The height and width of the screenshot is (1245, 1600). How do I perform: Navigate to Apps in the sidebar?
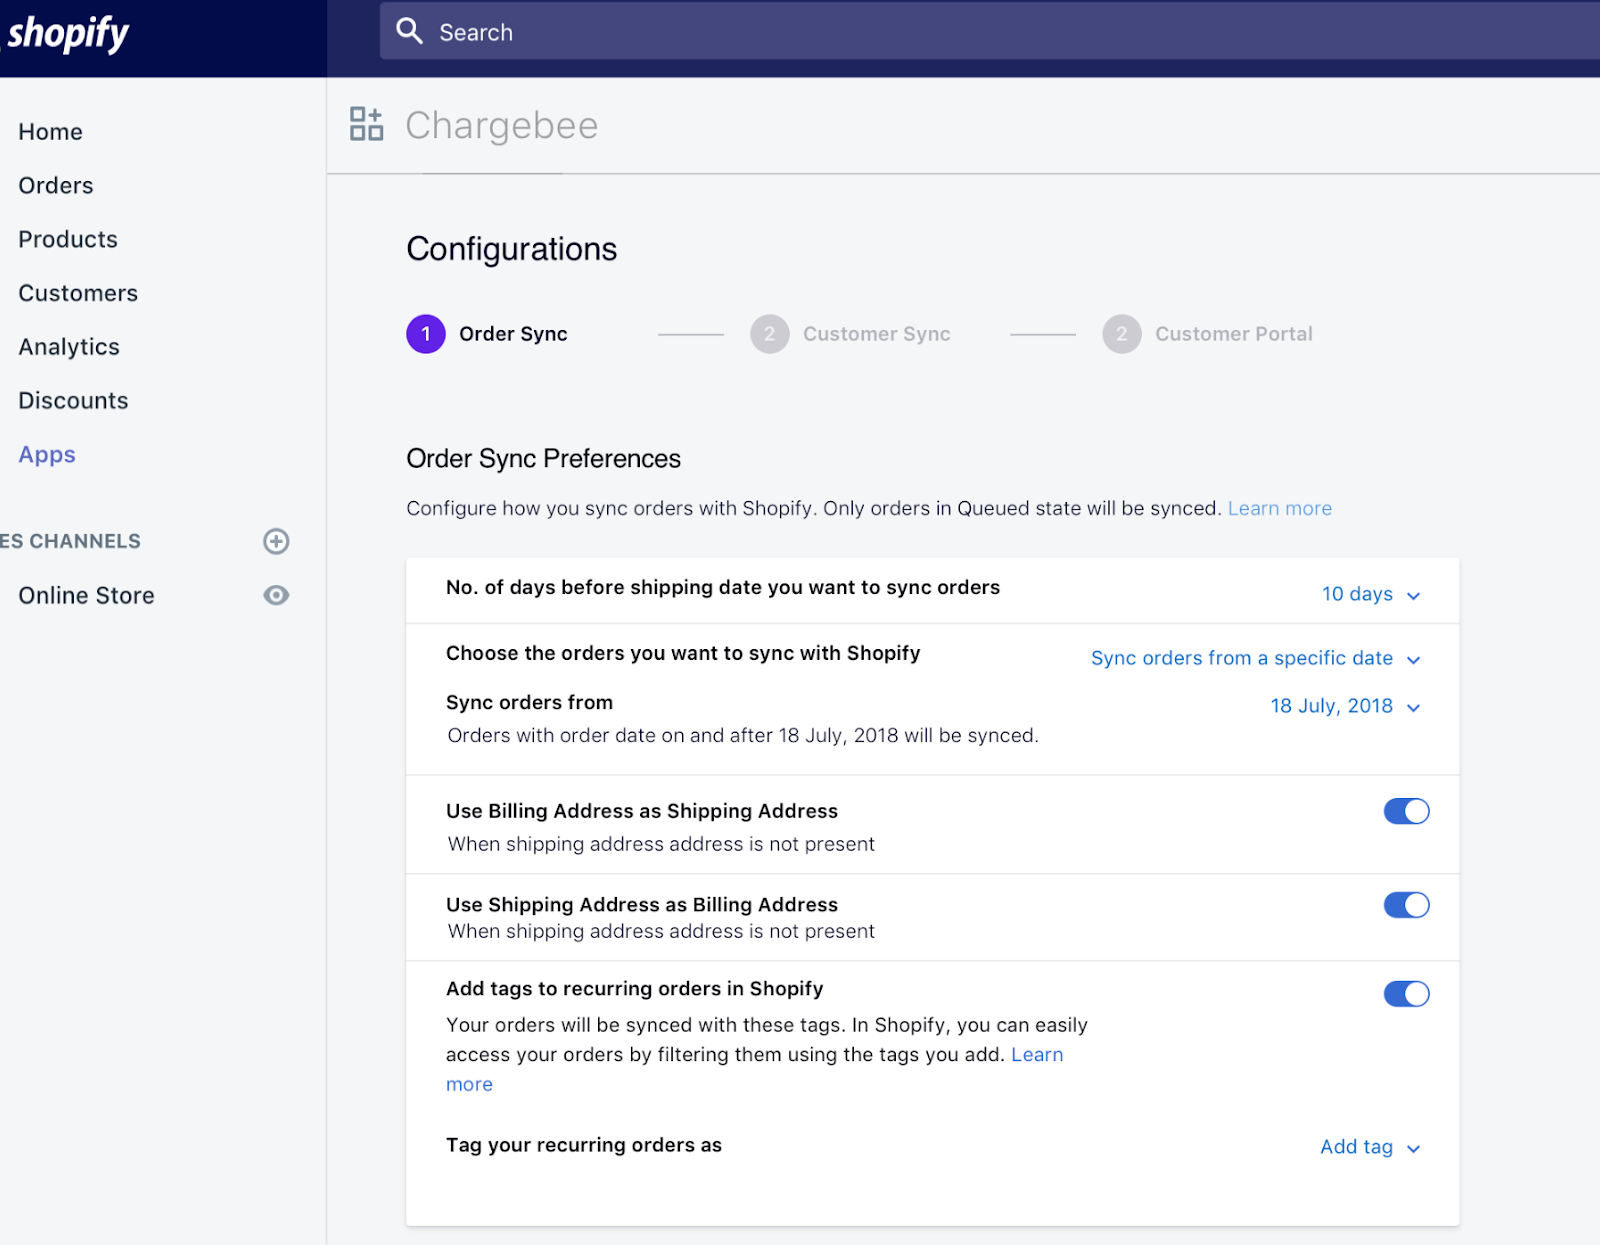(x=47, y=455)
